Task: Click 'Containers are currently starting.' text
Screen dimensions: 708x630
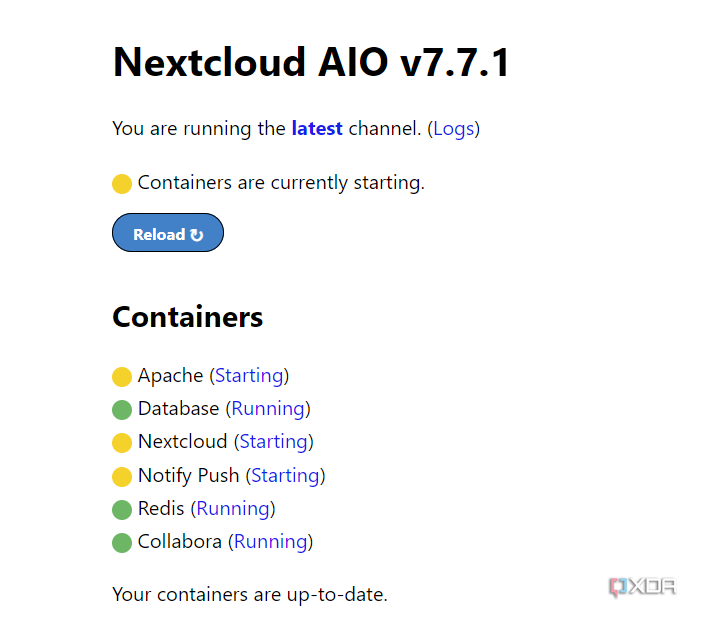Action: (x=281, y=183)
